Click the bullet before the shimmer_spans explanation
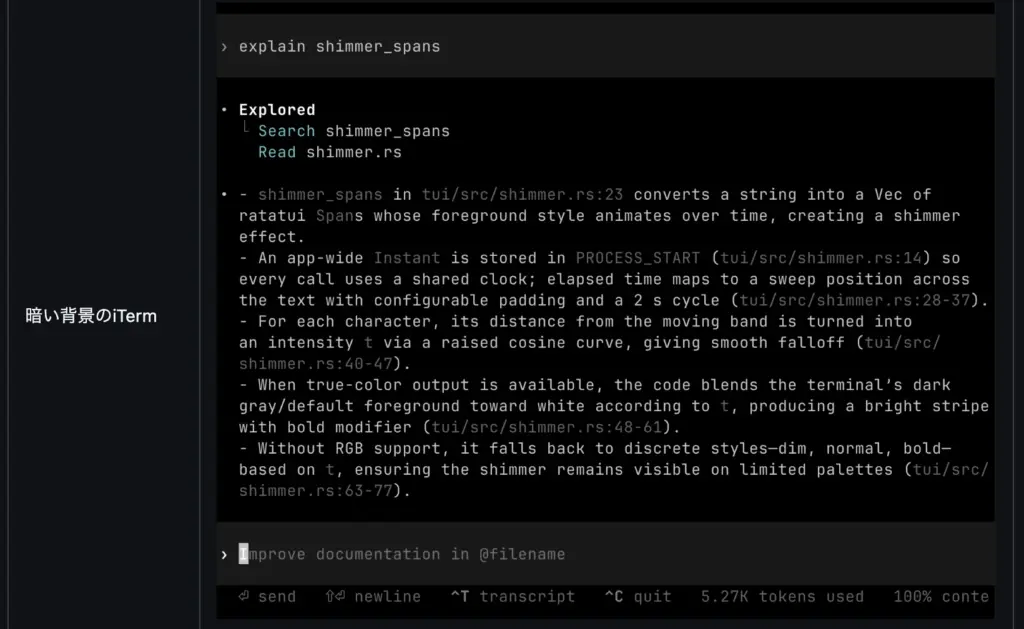 (225, 194)
